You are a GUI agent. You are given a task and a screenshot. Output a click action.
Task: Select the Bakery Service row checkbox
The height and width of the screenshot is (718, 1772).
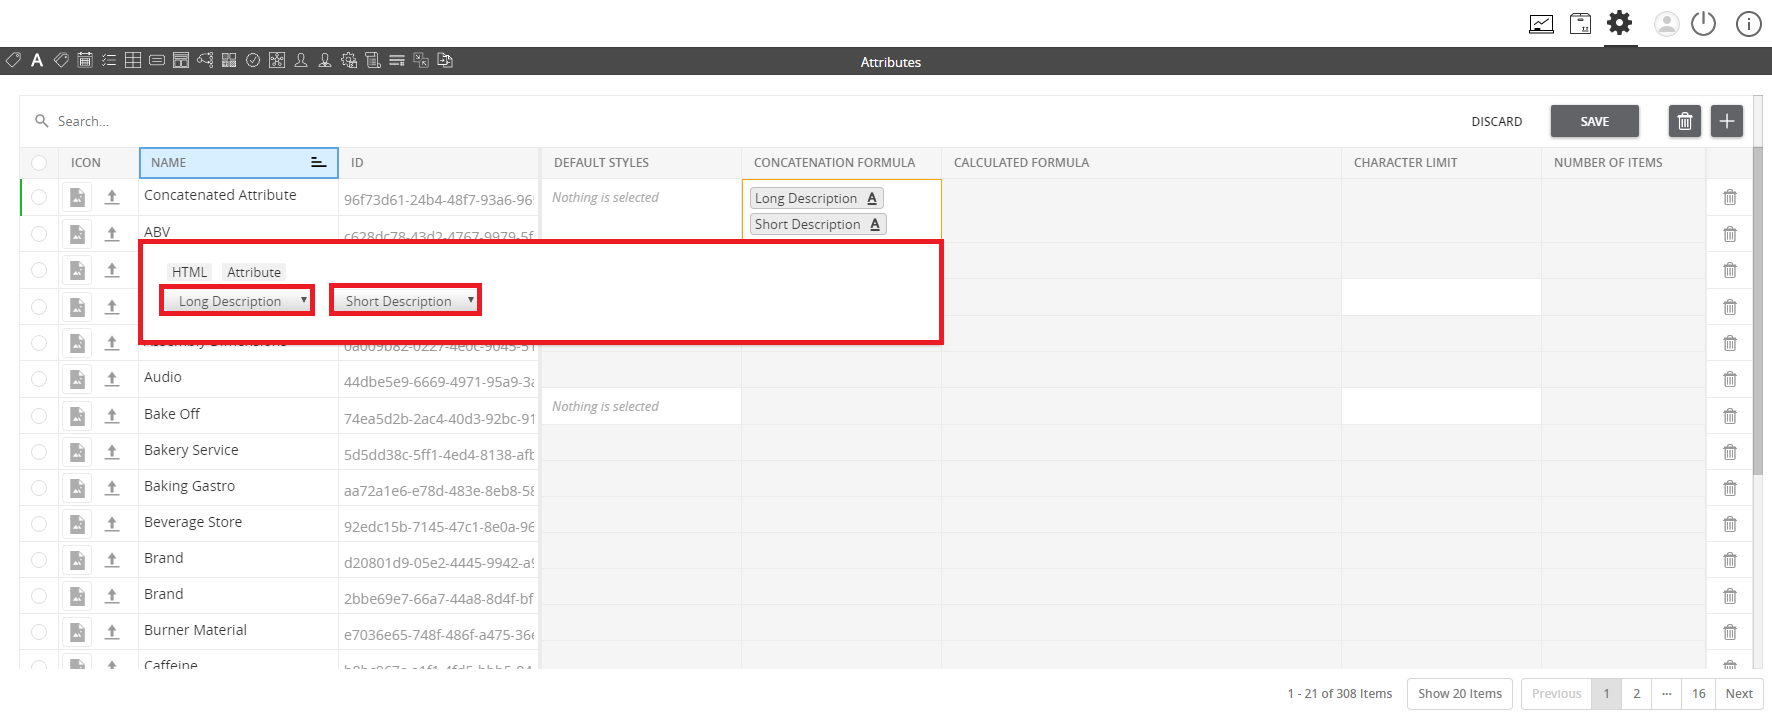tap(39, 452)
